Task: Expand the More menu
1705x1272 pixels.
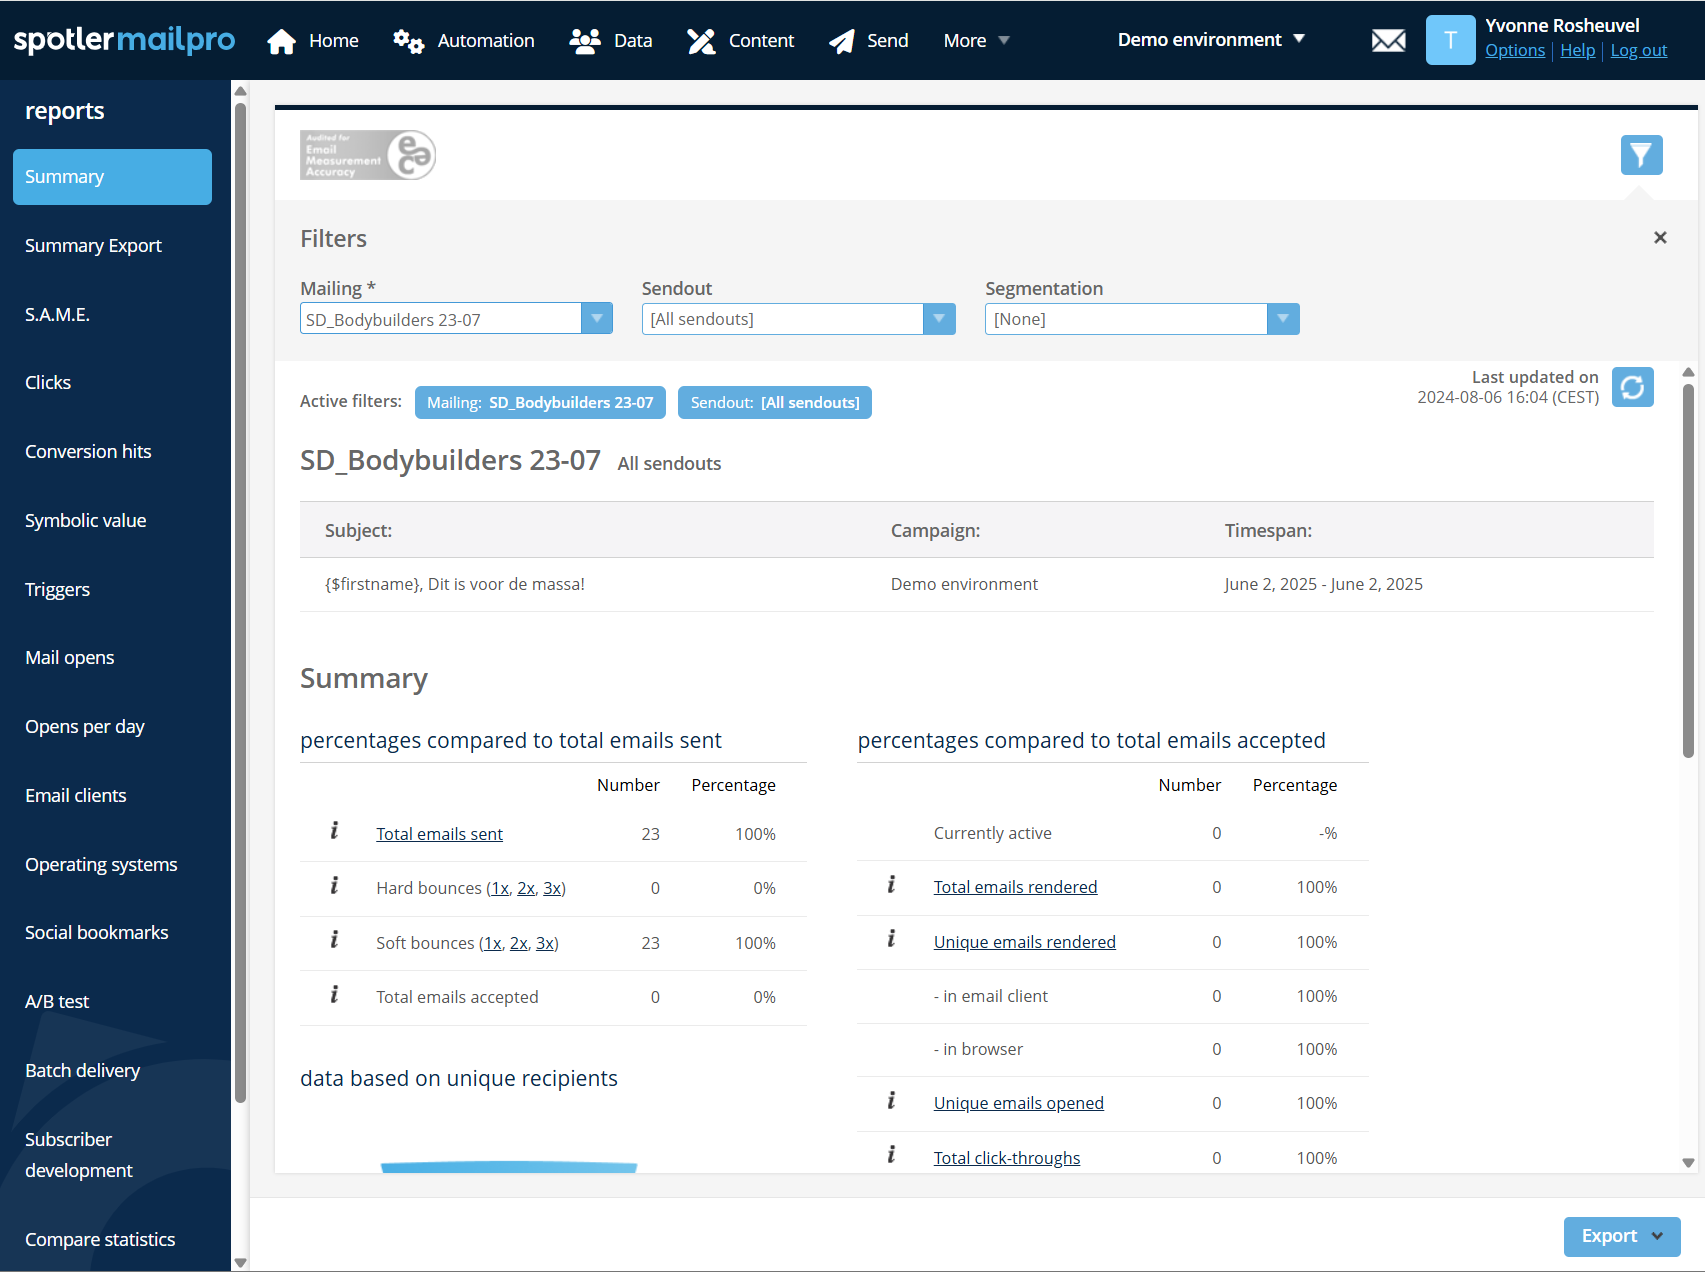Action: [x=976, y=41]
